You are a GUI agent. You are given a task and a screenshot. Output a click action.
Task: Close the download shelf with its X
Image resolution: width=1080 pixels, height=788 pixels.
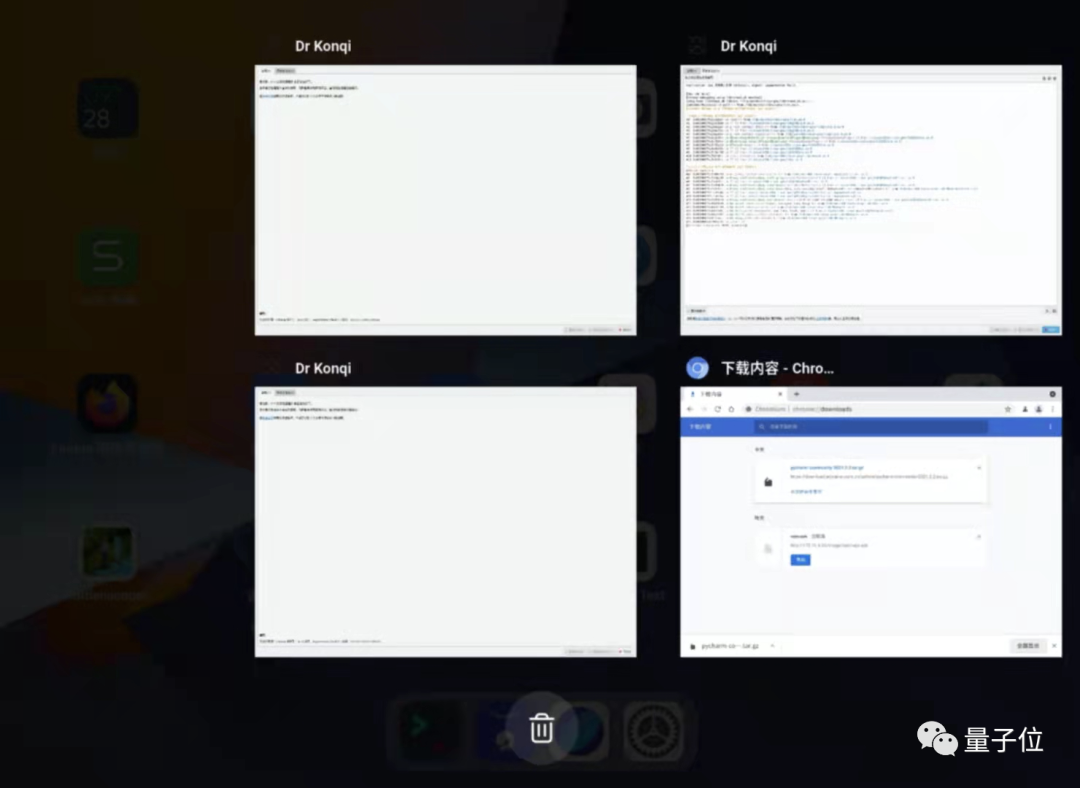tap(1054, 646)
